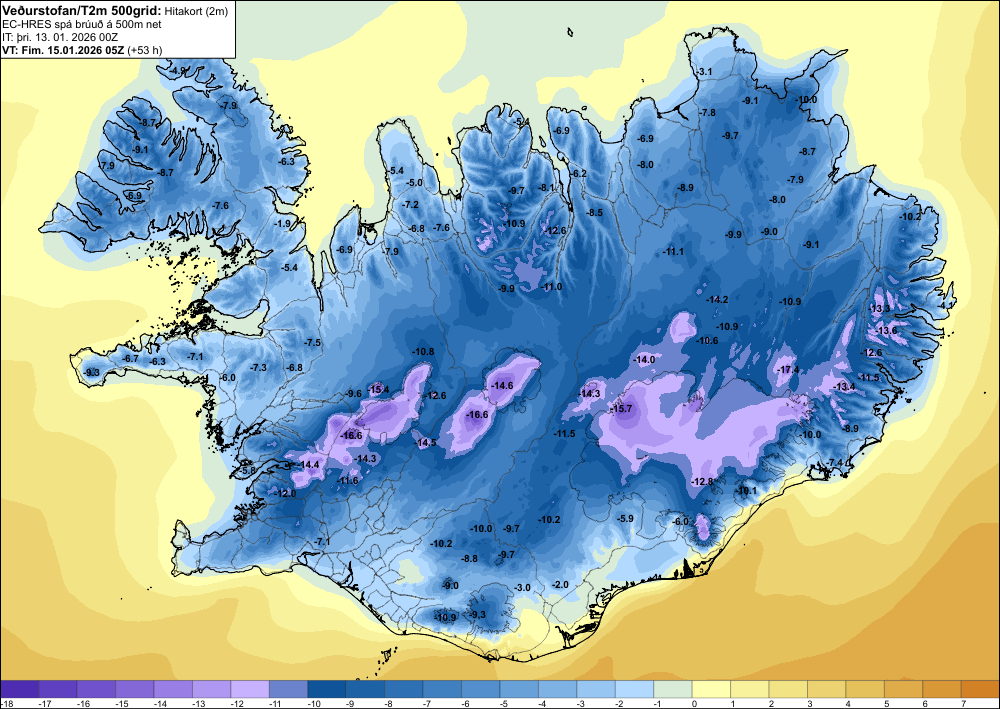Click the '-6.7' value on Snæfellsnes
Screen dimensions: 1000x709
[130, 359]
